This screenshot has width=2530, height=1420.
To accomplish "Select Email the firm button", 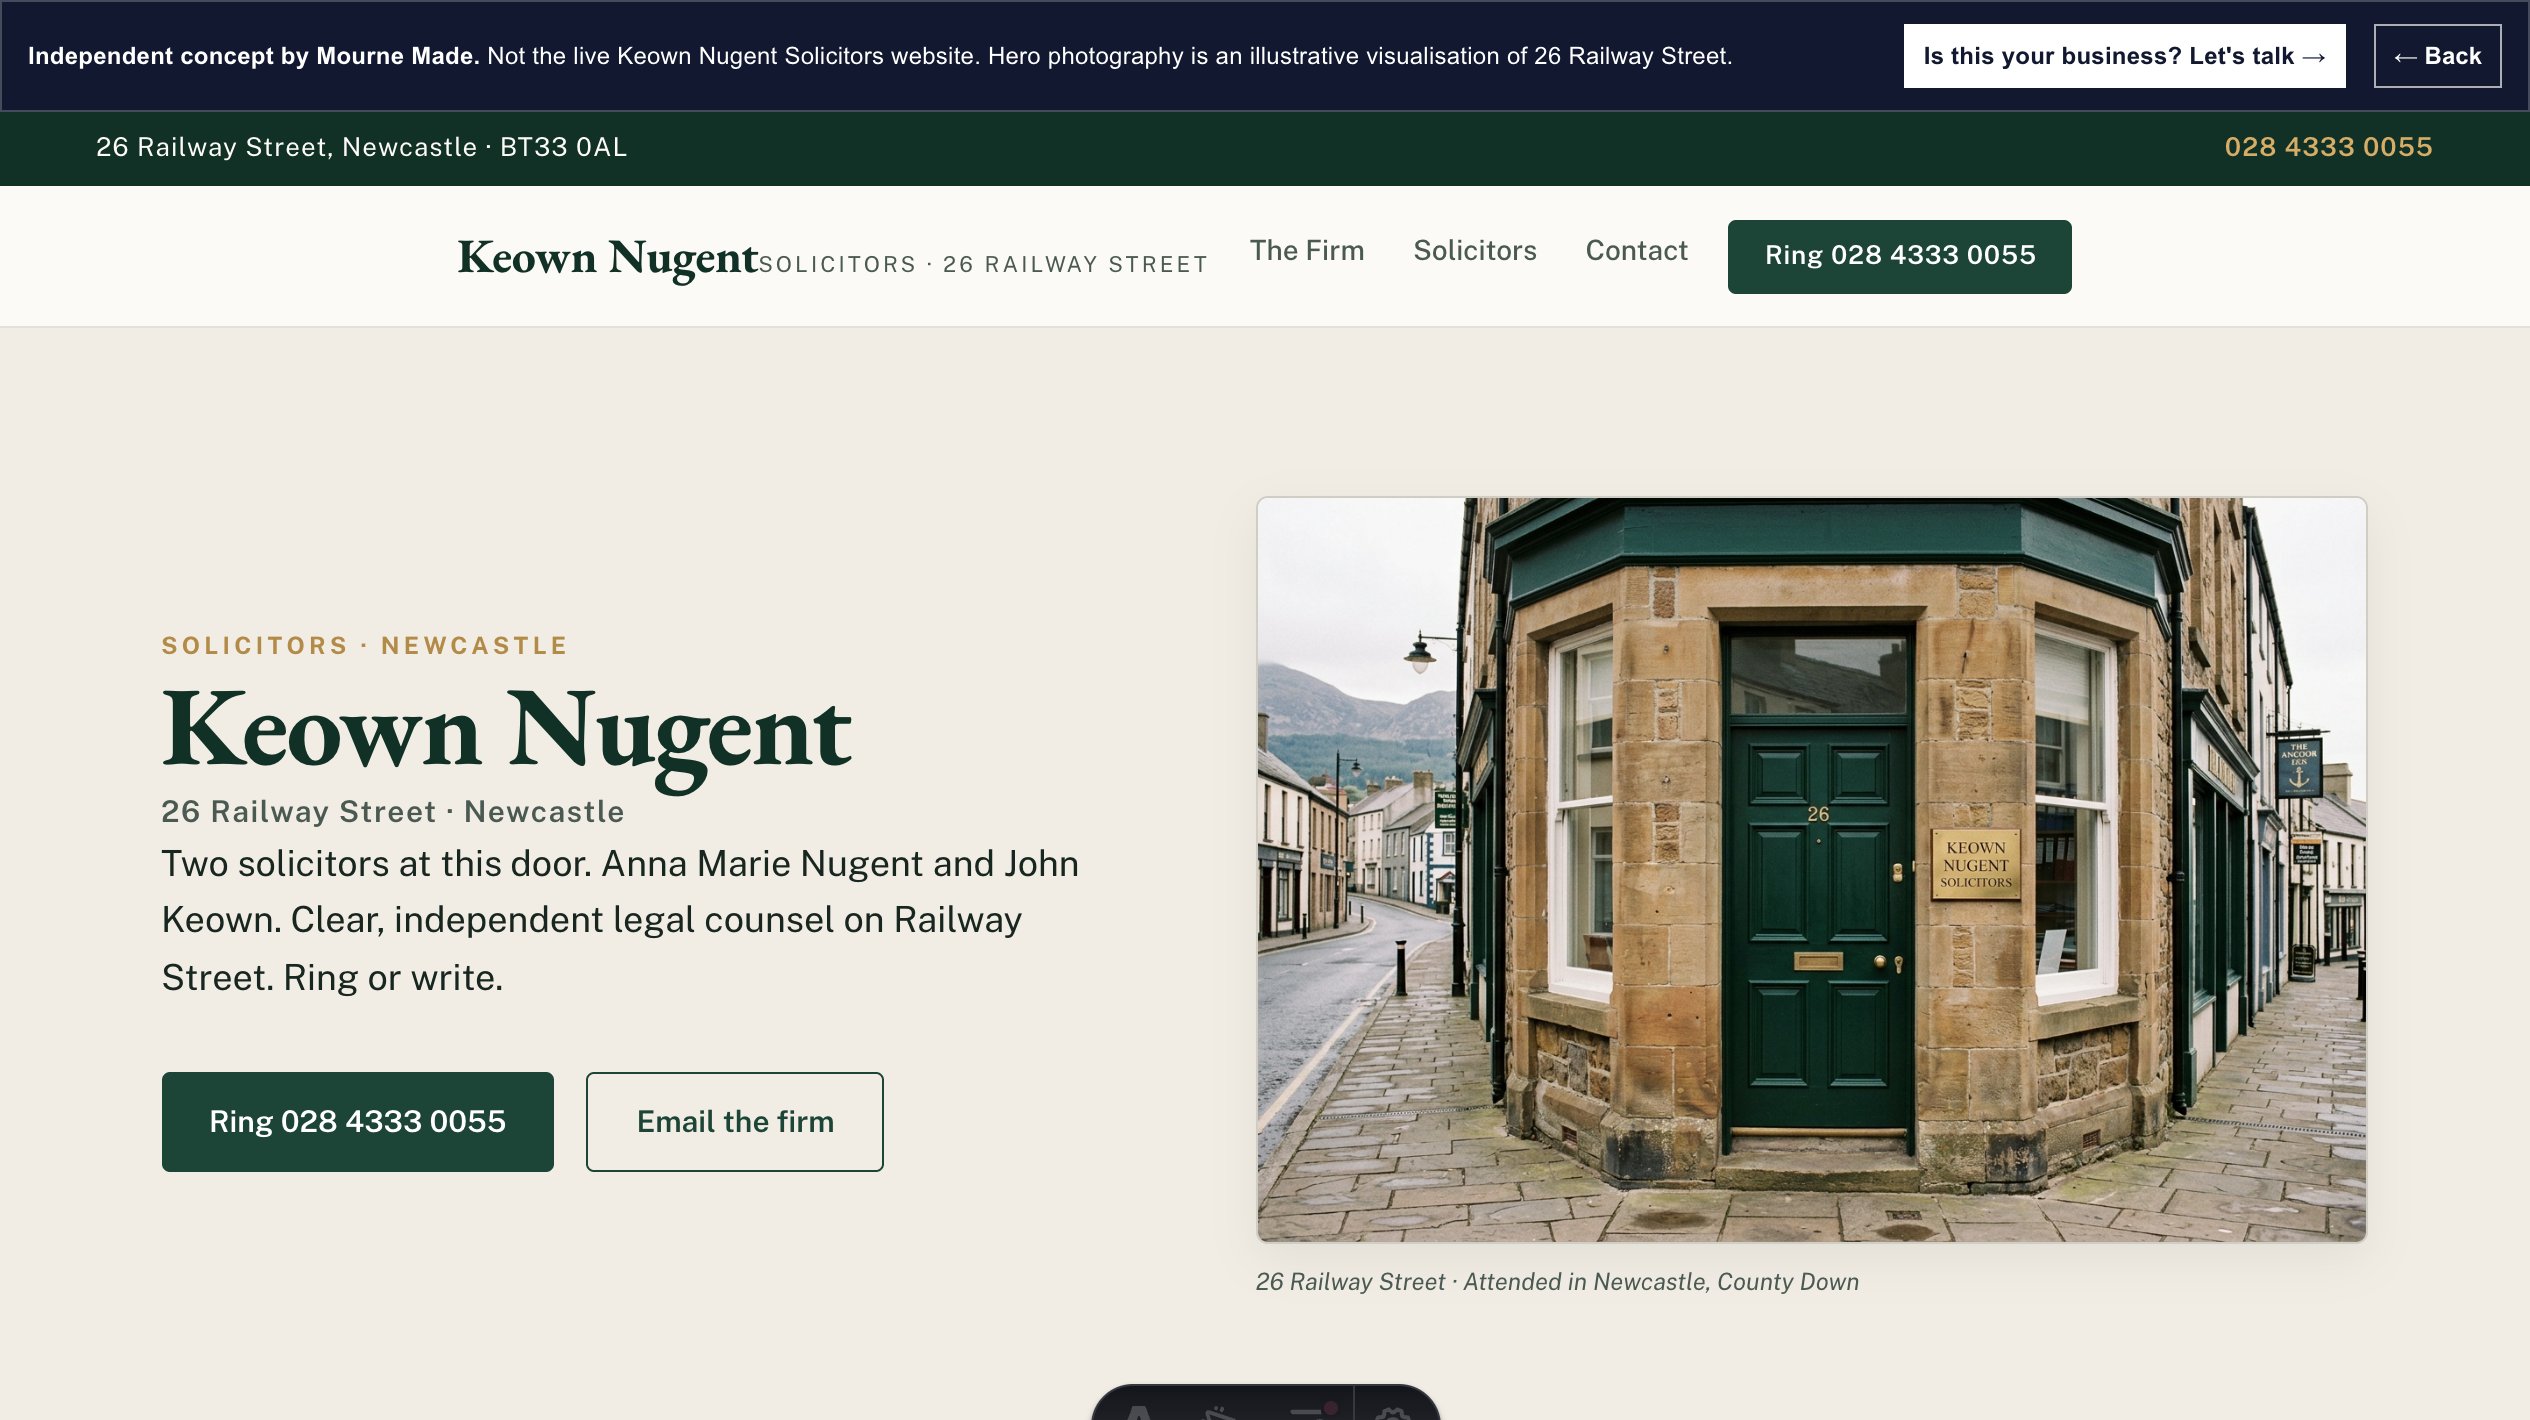I will click(734, 1121).
